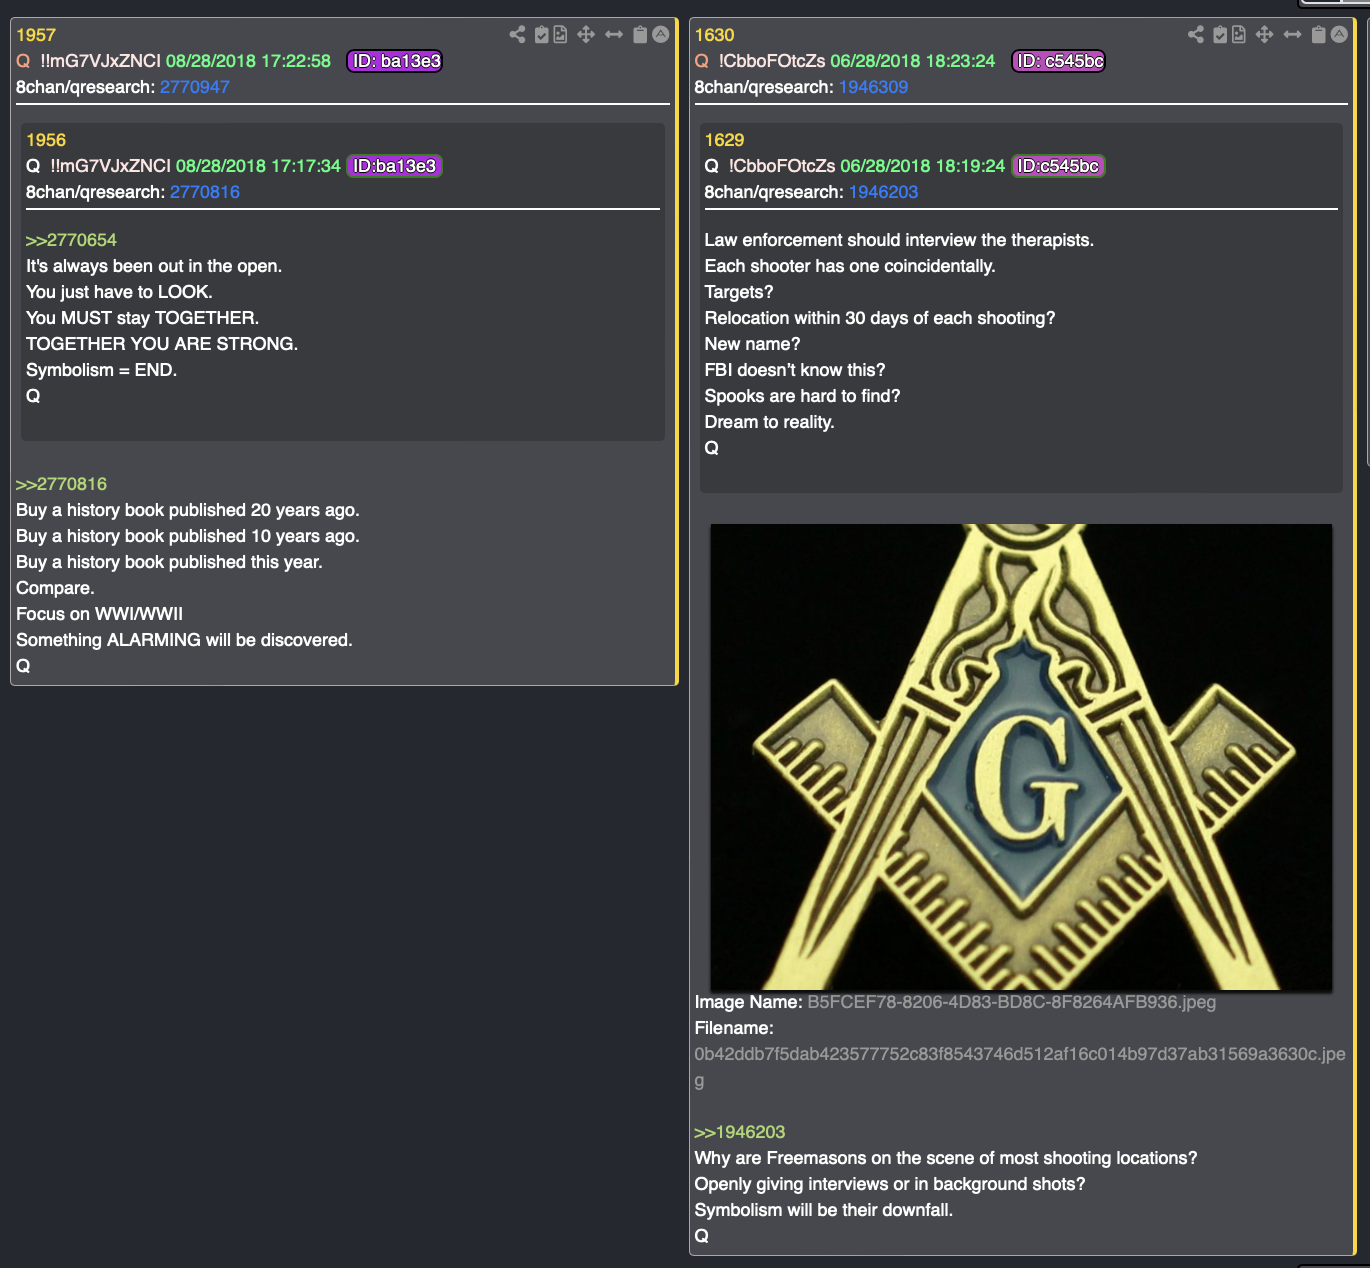1370x1268 pixels.
Task: Click 'TOGETHER YOU ARE STRONG.' line
Action: (x=162, y=344)
